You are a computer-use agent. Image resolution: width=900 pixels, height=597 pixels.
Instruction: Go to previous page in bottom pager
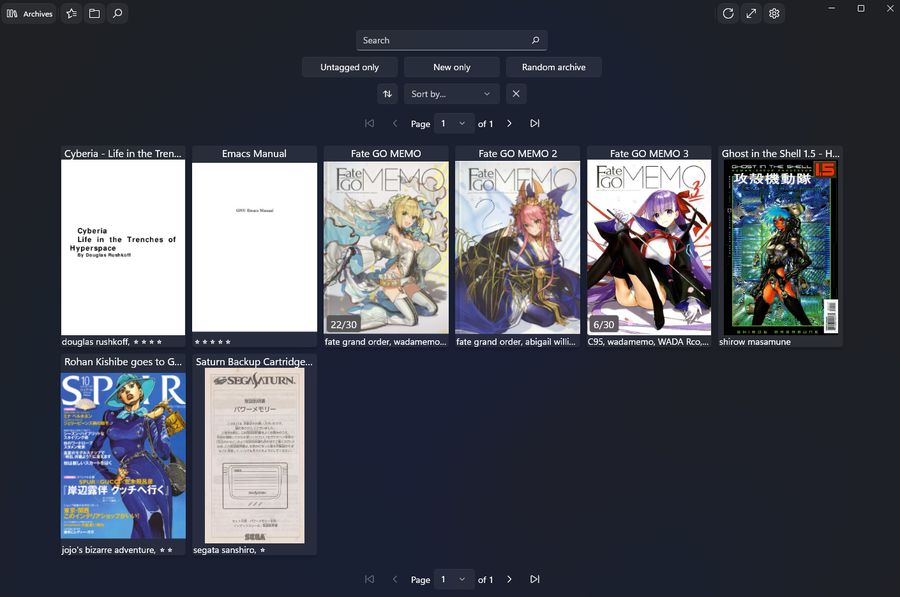(395, 579)
